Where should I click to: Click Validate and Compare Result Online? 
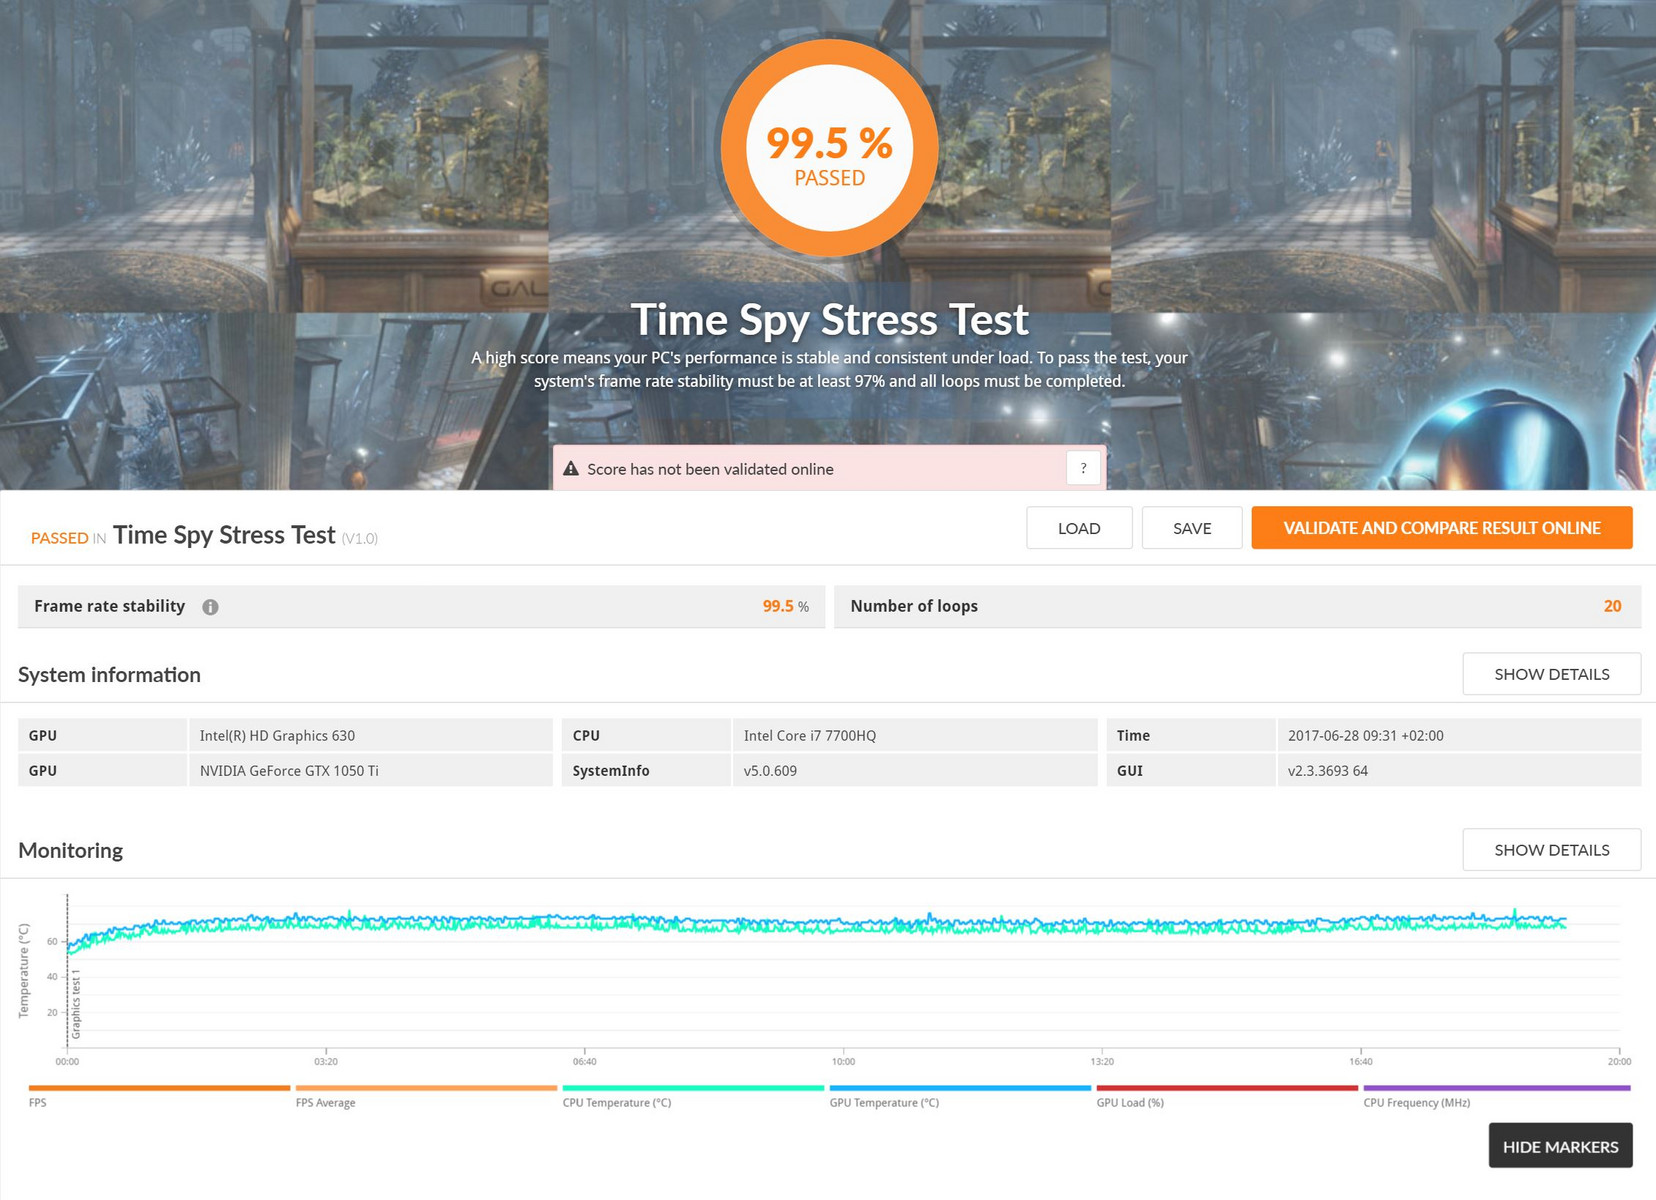[x=1441, y=528]
